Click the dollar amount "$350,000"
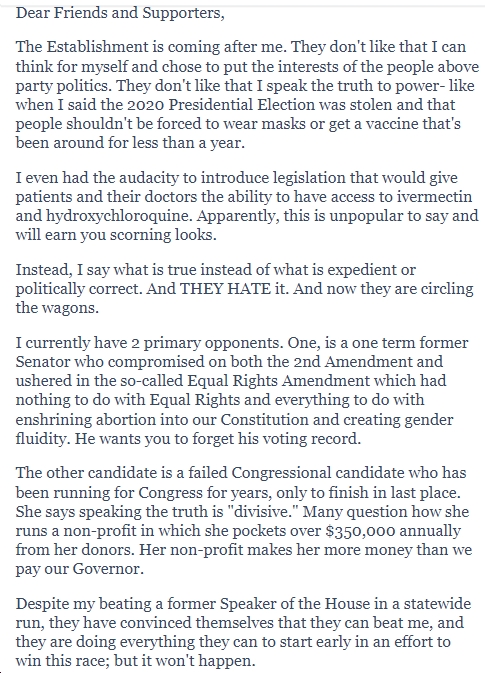The height and width of the screenshot is (673, 485). [360, 531]
